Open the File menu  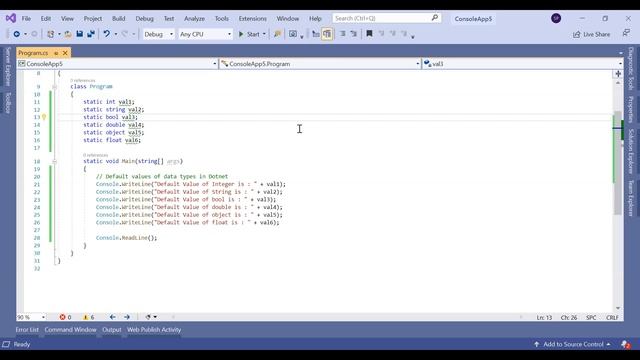pos(26,19)
